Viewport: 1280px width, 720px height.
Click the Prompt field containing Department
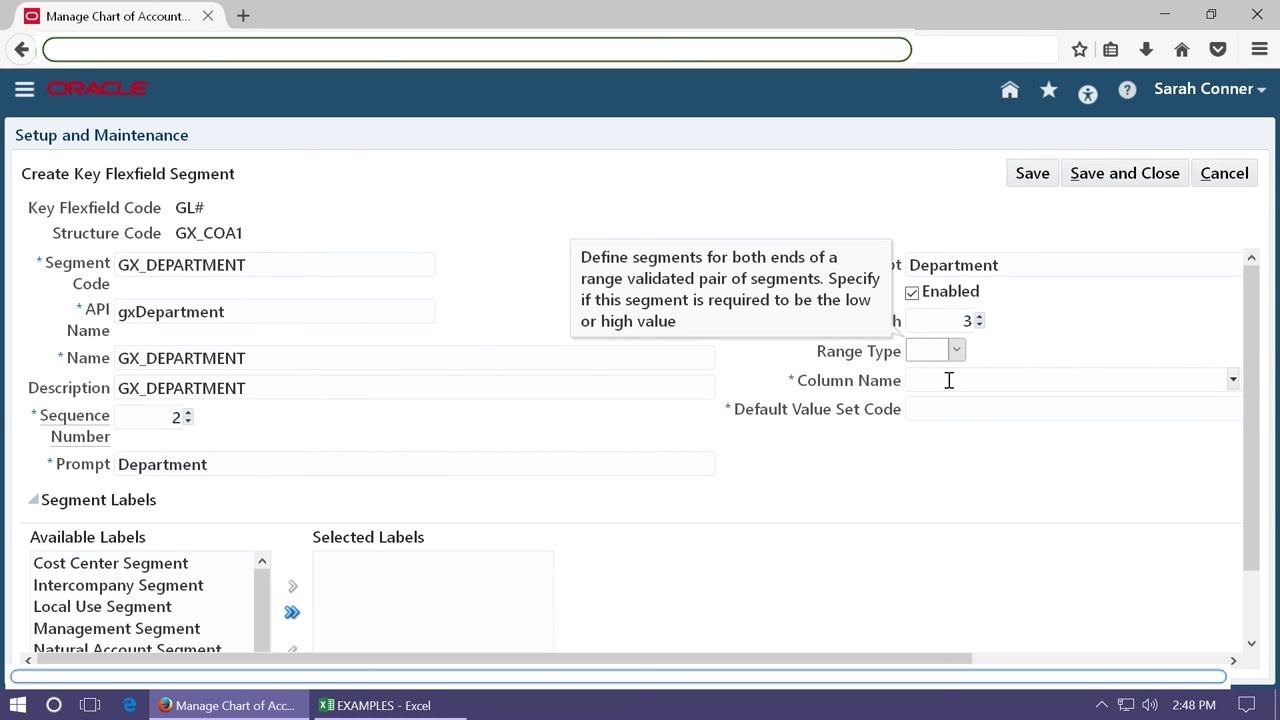pyautogui.click(x=415, y=464)
